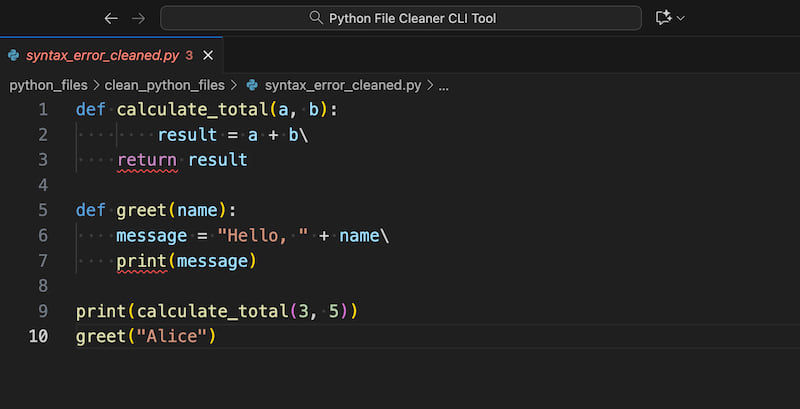The image size is (800, 409).
Task: Click calculate_total call on line 9
Action: coord(213,312)
